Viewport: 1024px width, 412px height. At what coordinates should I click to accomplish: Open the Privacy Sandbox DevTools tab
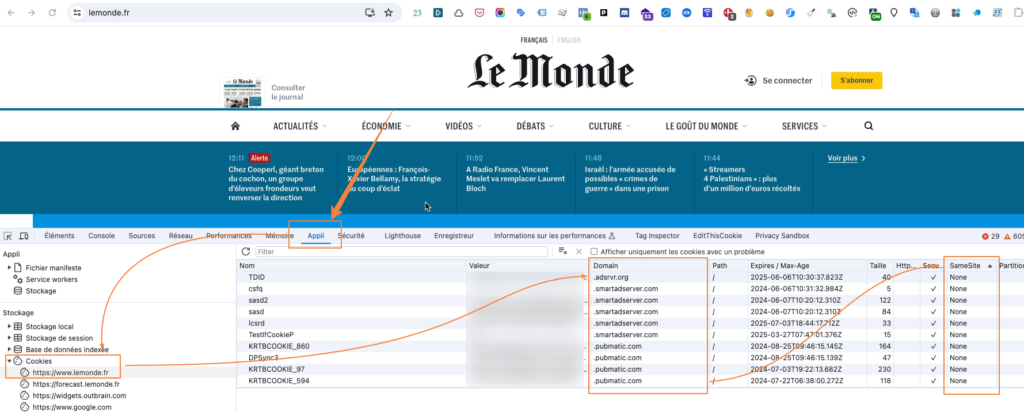pyautogui.click(x=782, y=236)
